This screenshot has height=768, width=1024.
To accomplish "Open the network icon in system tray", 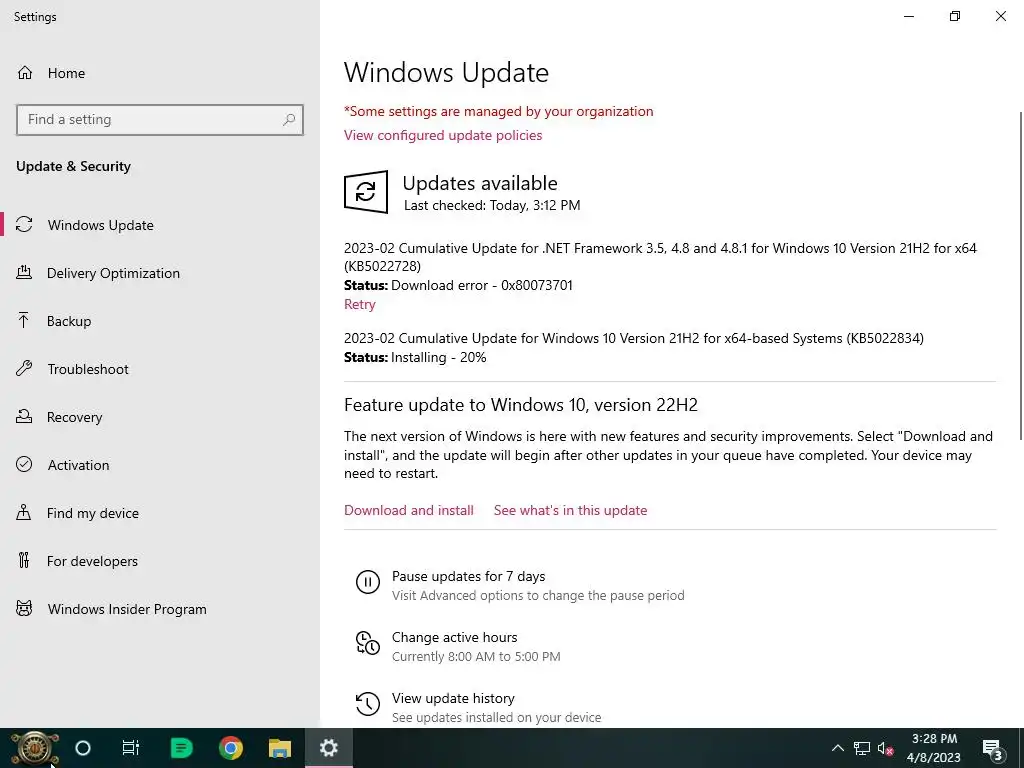I will 862,748.
